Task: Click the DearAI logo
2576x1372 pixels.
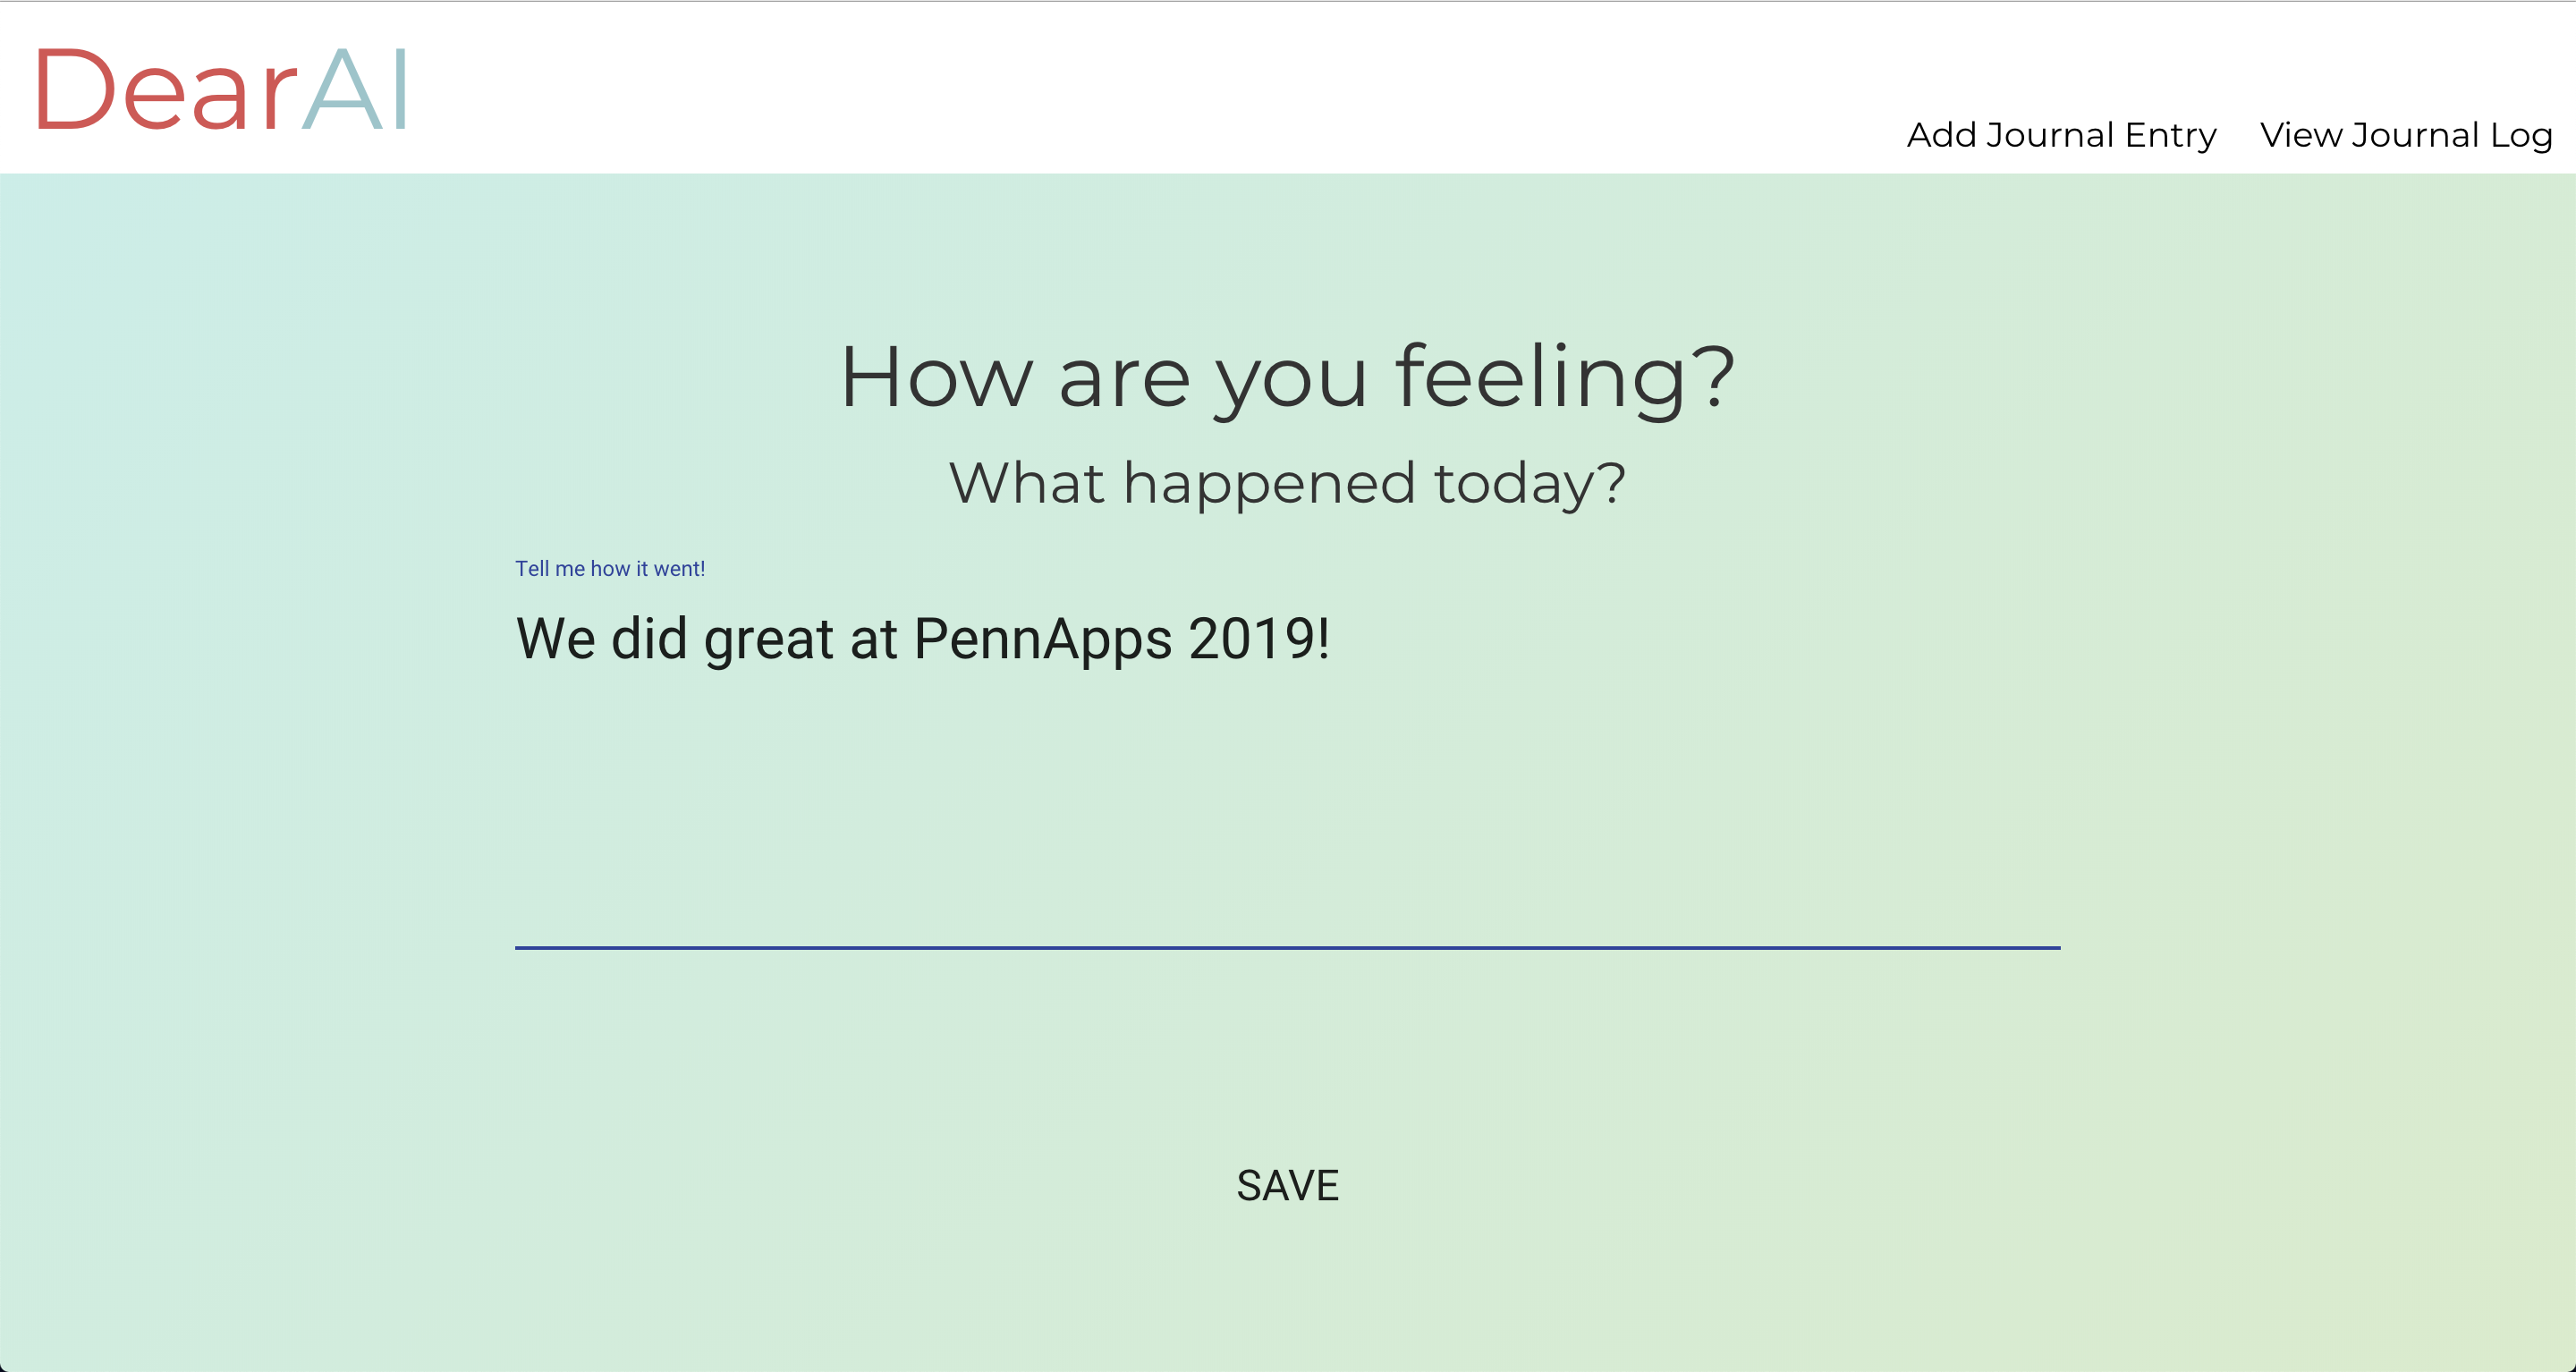Action: (x=221, y=90)
